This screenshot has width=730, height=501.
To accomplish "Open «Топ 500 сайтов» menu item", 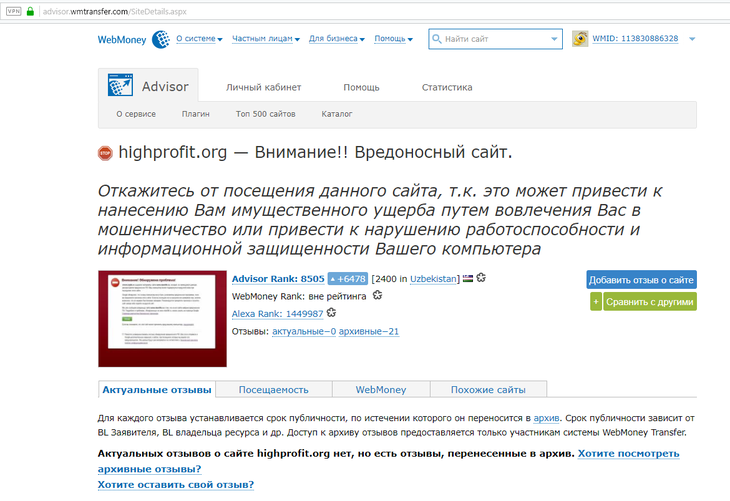I will point(265,114).
